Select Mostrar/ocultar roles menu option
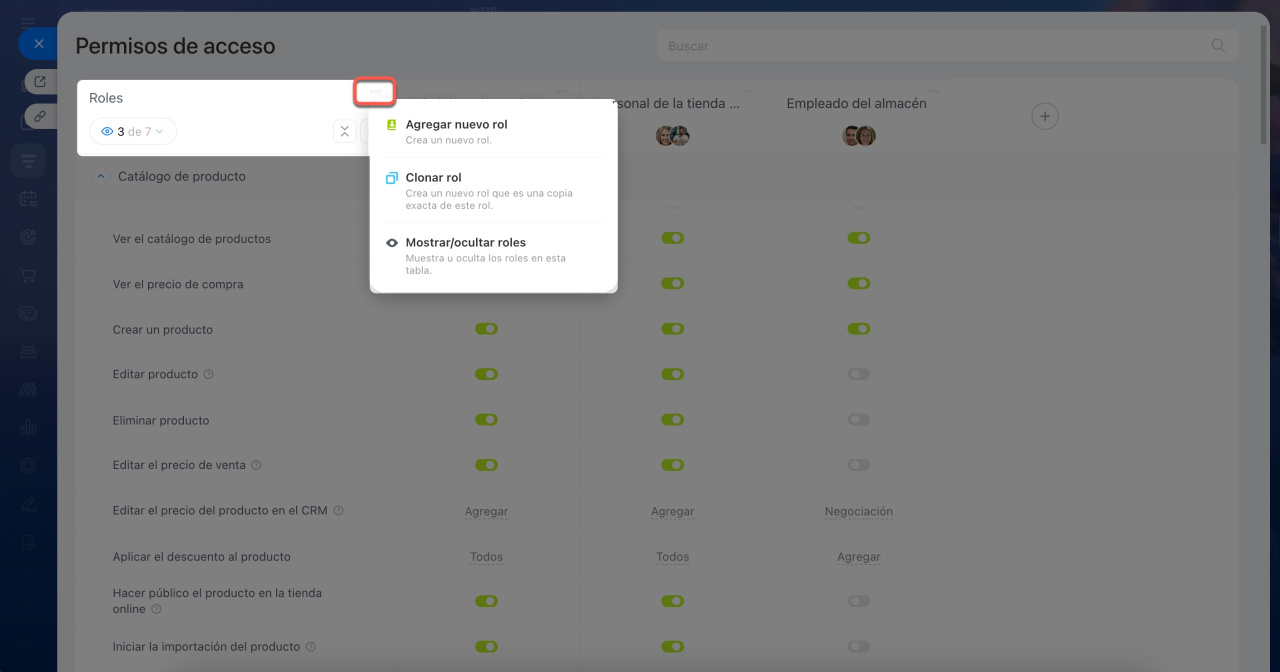 (x=465, y=243)
